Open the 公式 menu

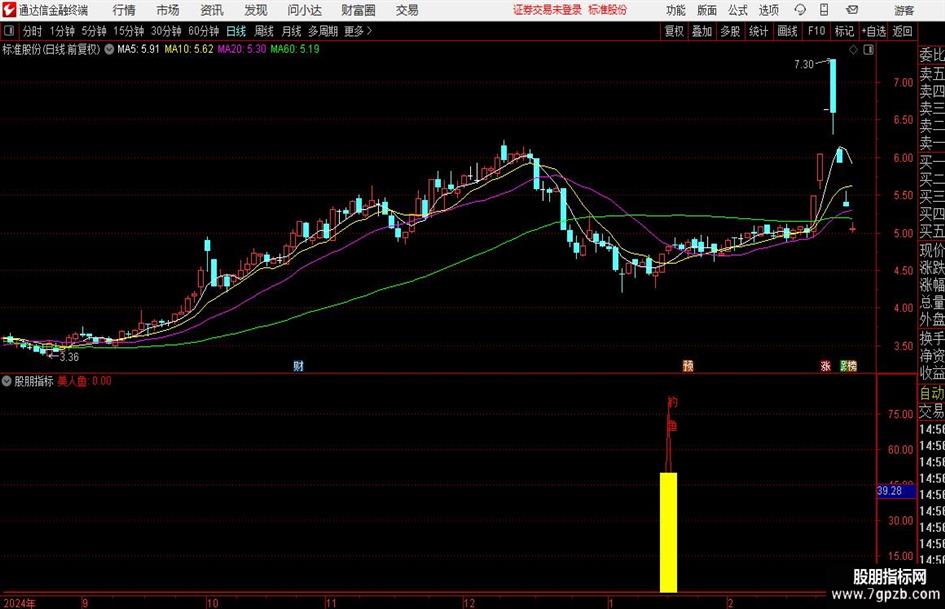738,10
